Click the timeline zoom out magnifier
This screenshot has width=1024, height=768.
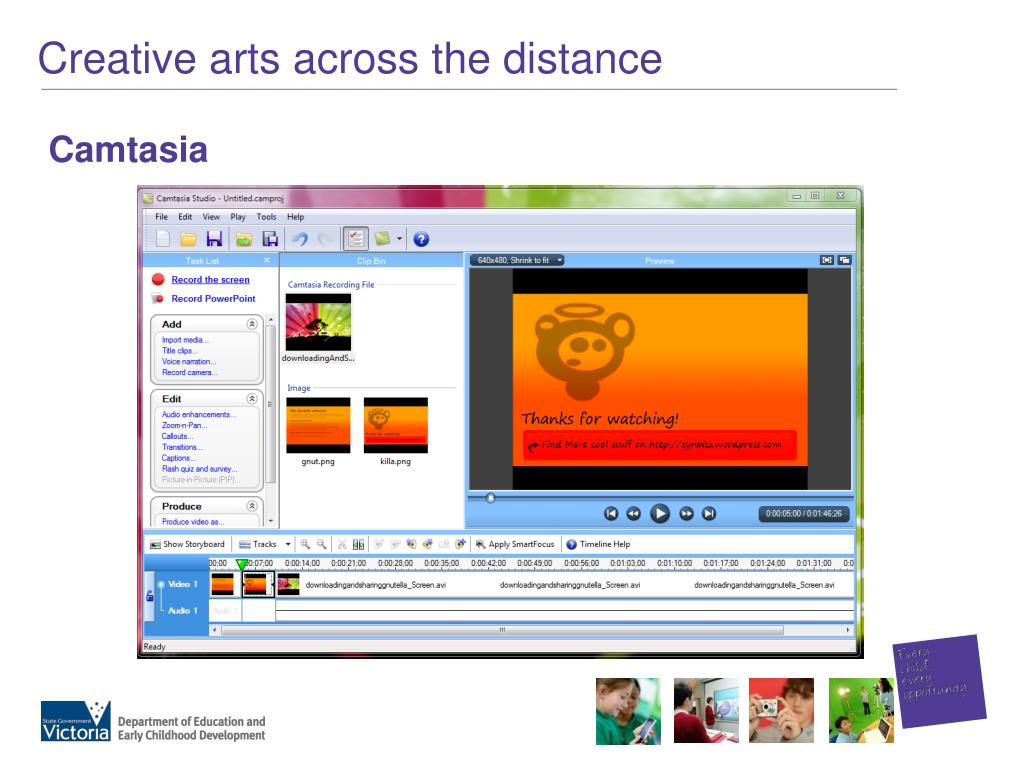click(x=321, y=544)
